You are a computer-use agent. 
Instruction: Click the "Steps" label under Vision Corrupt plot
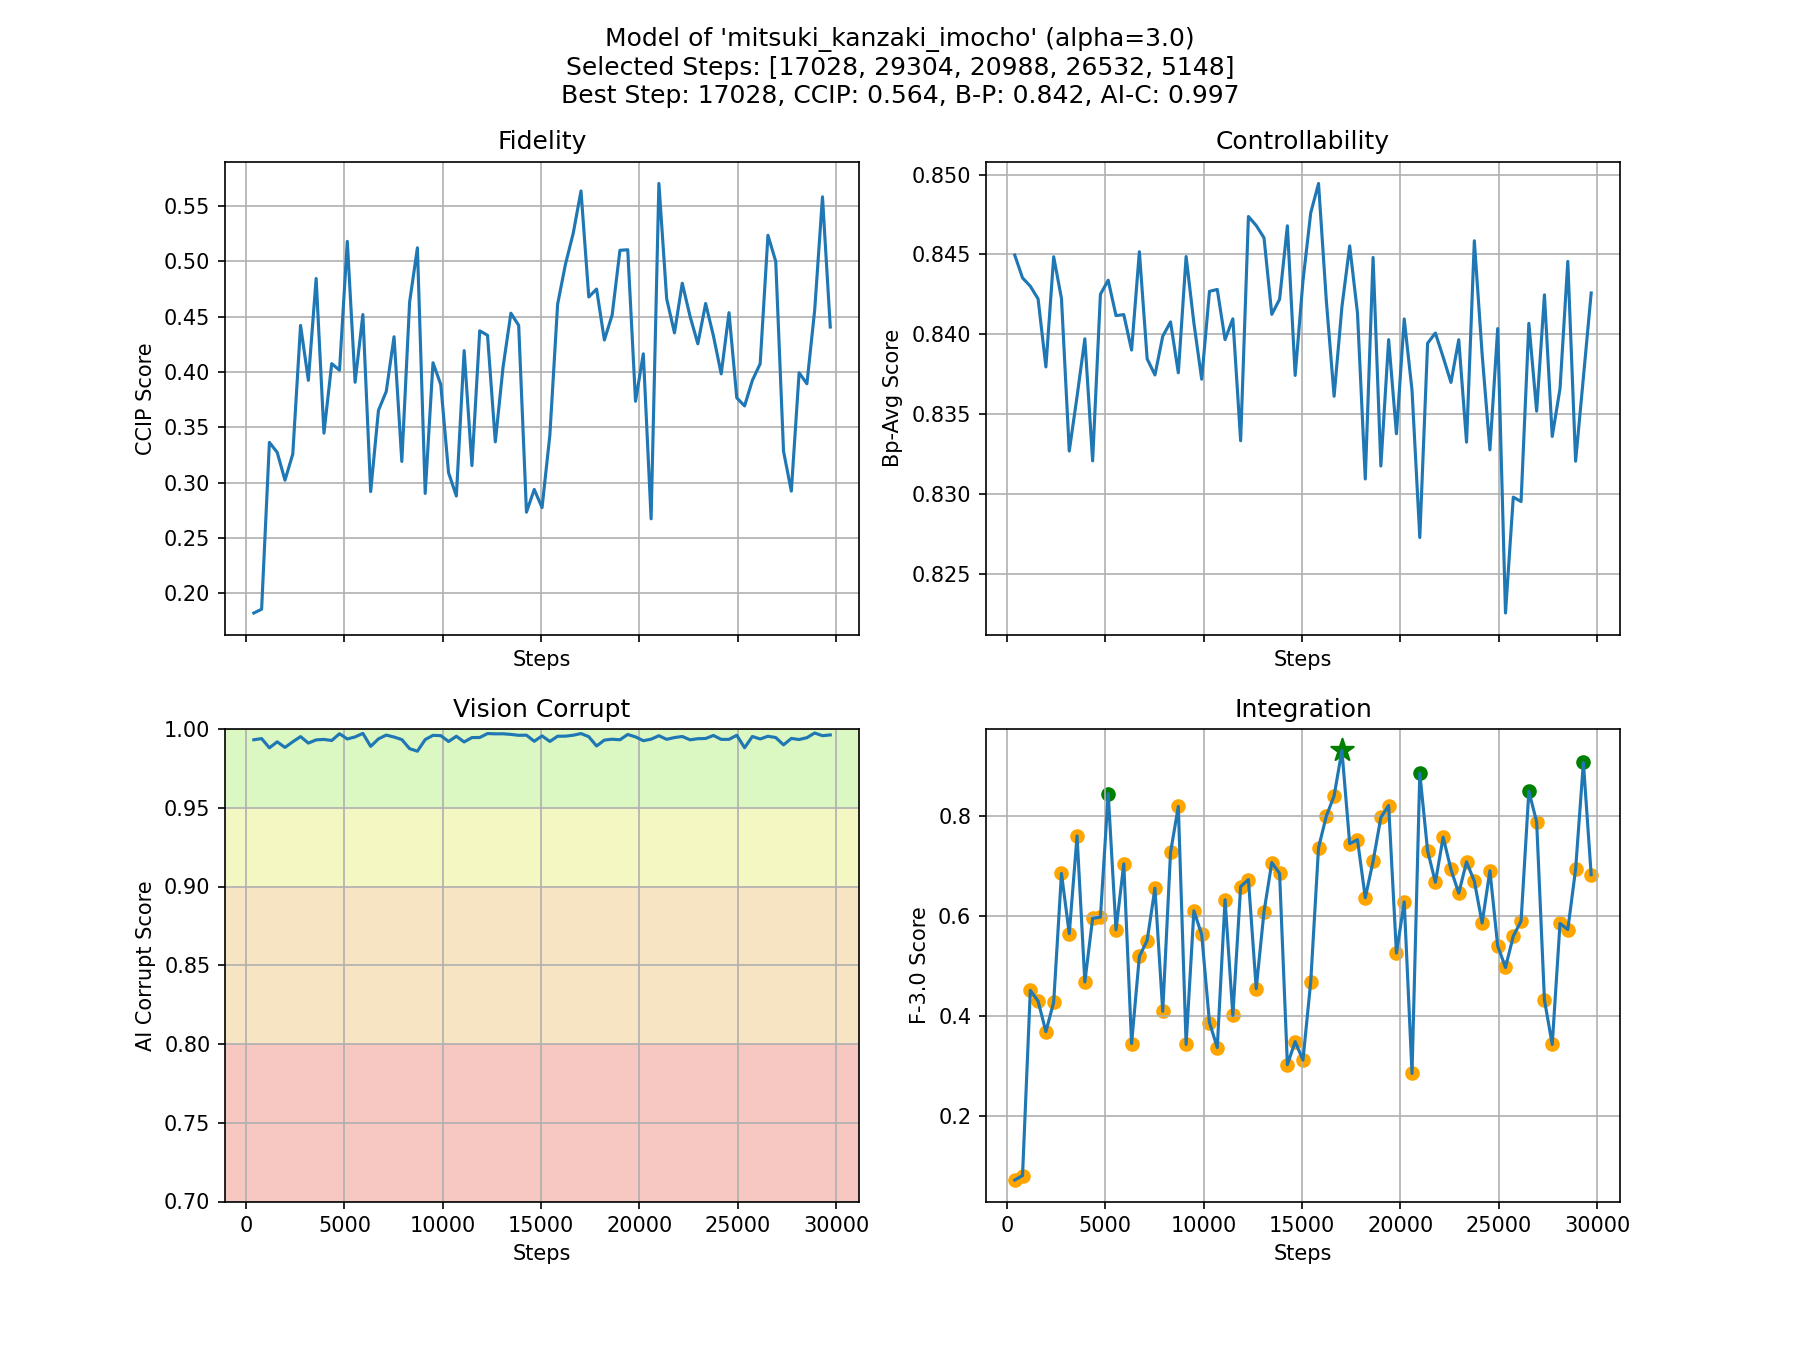(542, 1253)
